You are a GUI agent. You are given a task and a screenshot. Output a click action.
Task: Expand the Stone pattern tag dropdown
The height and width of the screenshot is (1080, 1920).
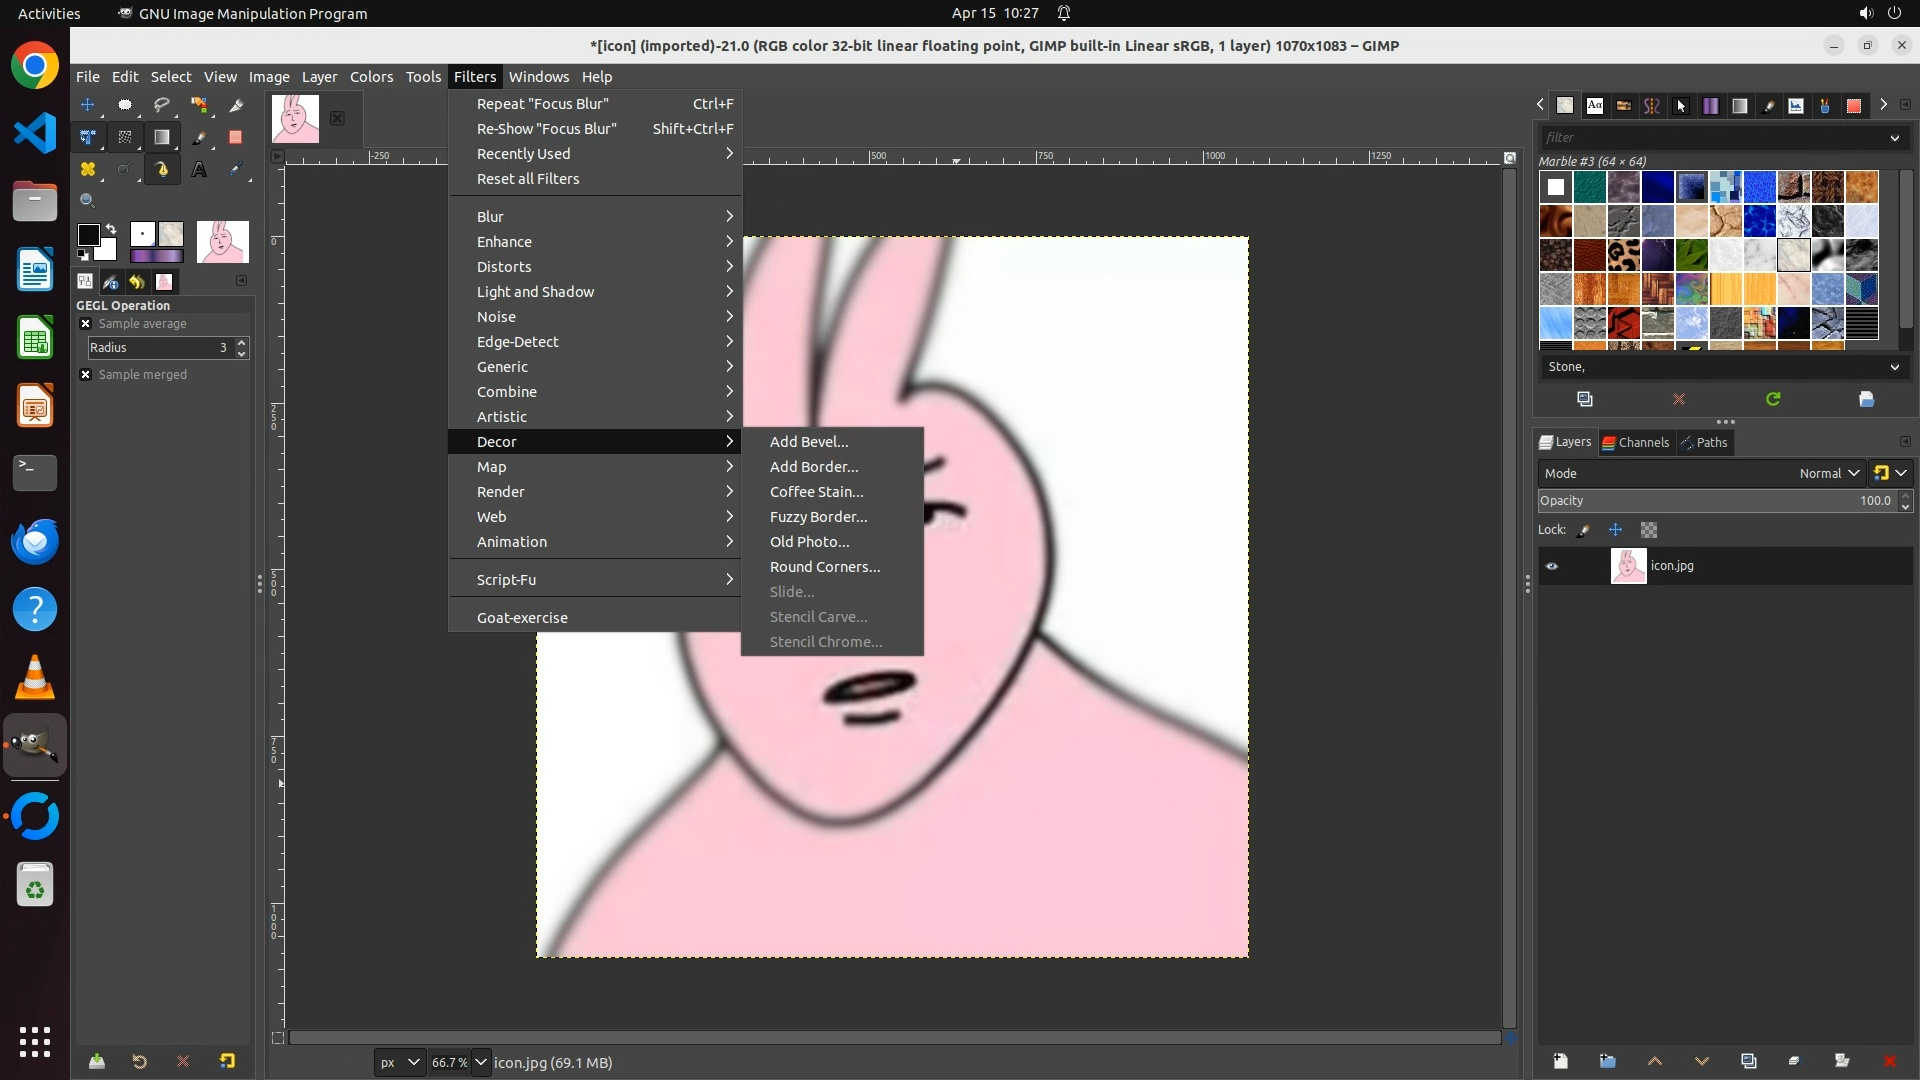(1894, 367)
